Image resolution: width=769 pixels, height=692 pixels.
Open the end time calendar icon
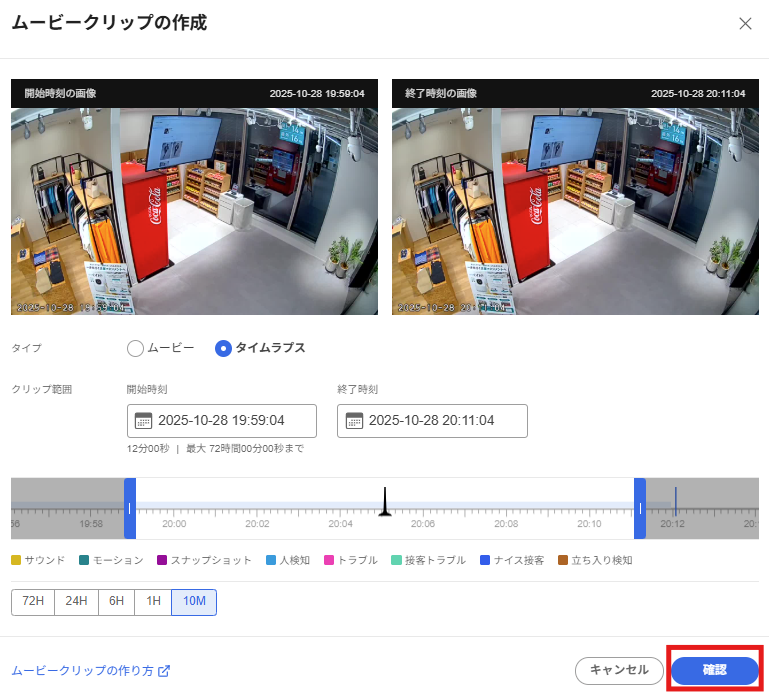(x=354, y=421)
